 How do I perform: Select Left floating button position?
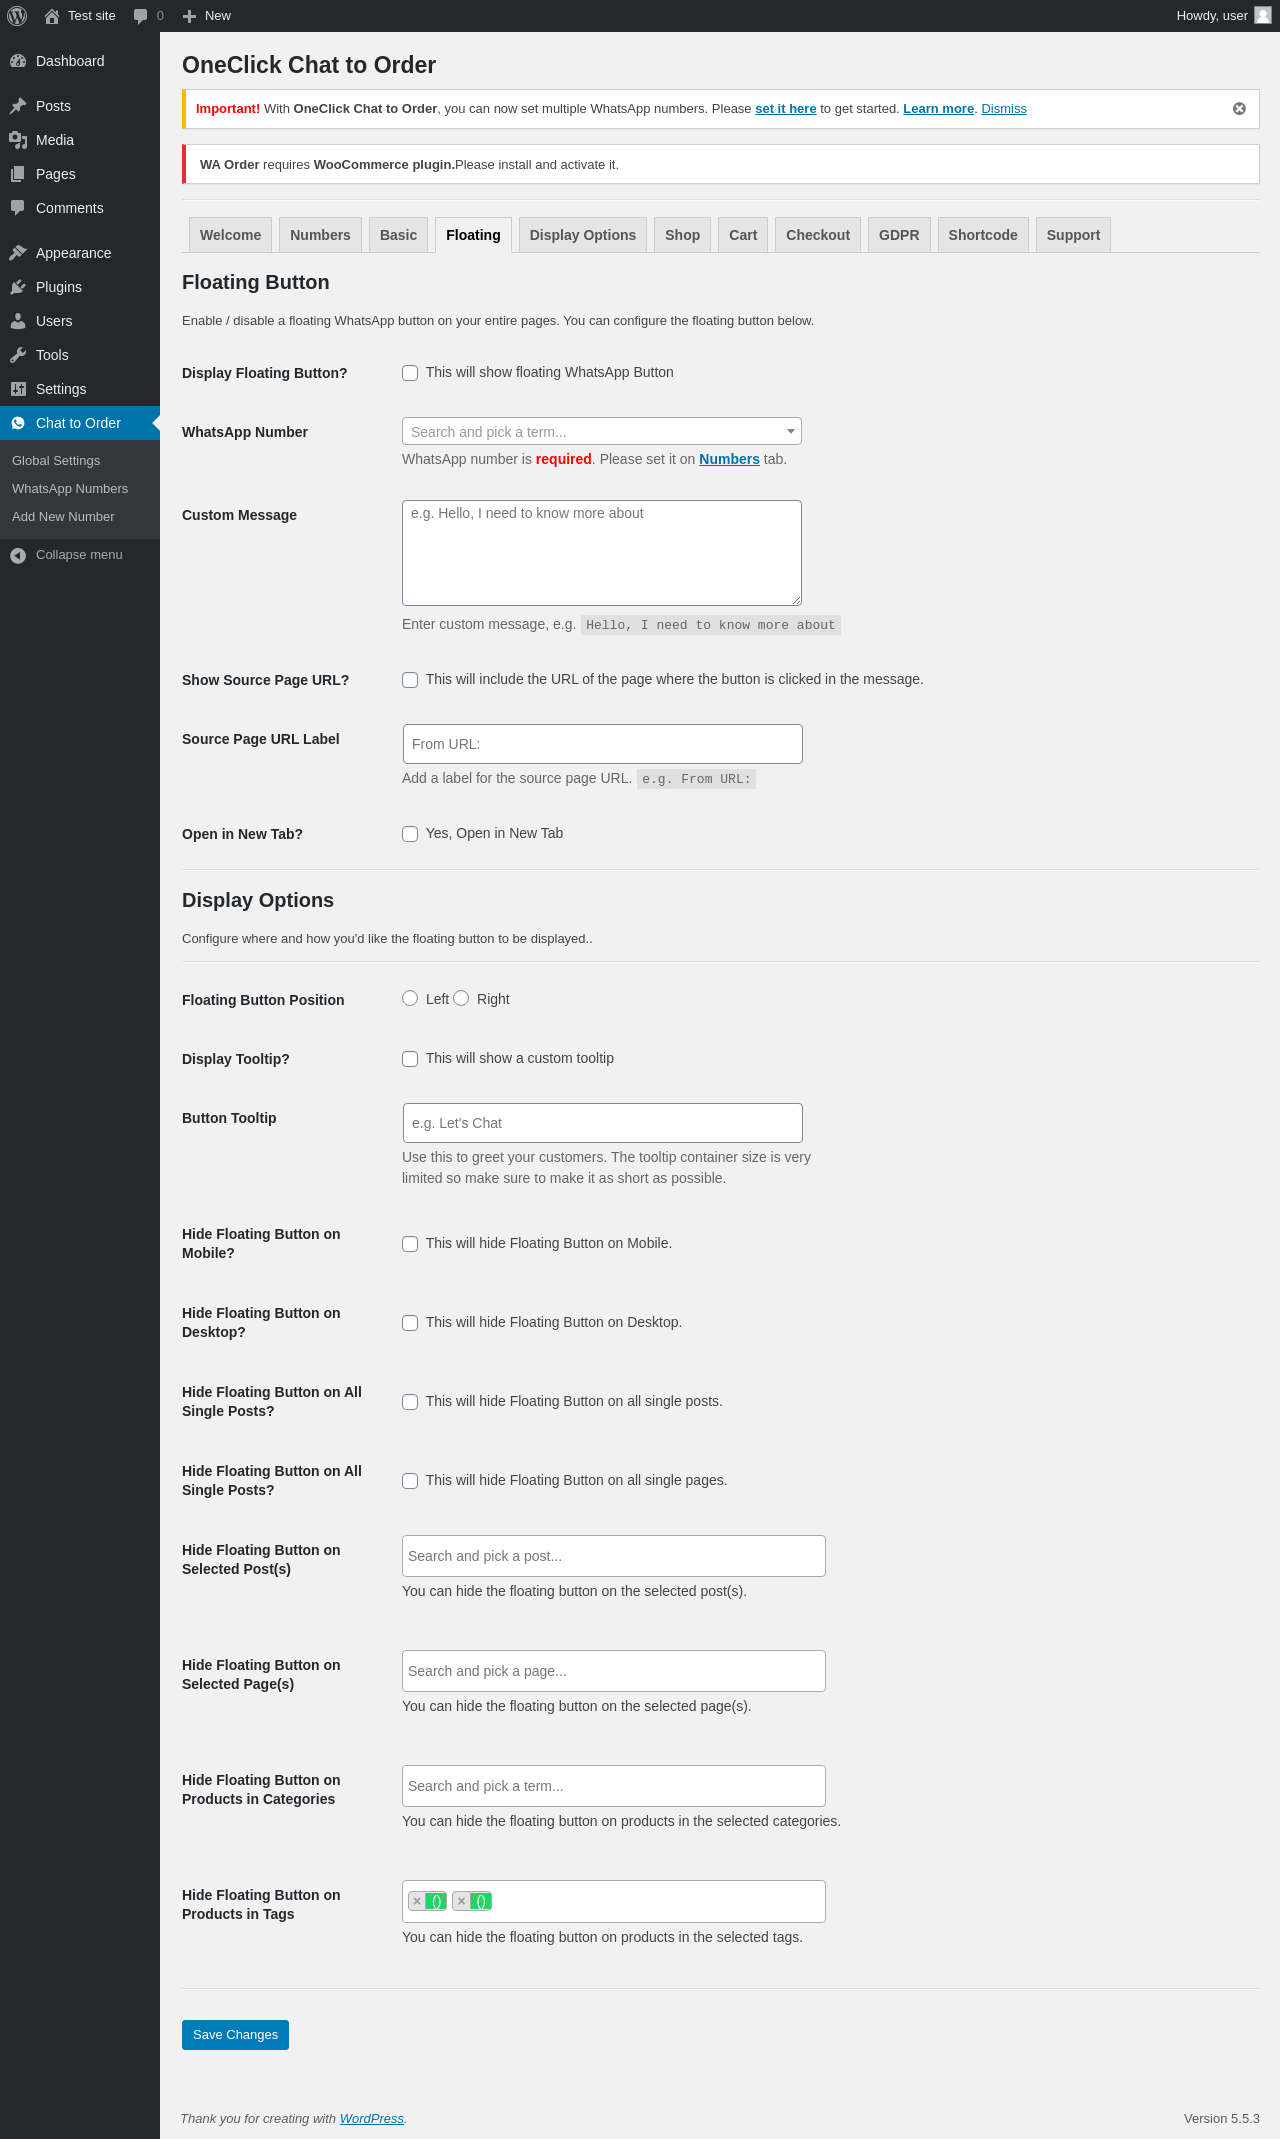pyautogui.click(x=410, y=998)
